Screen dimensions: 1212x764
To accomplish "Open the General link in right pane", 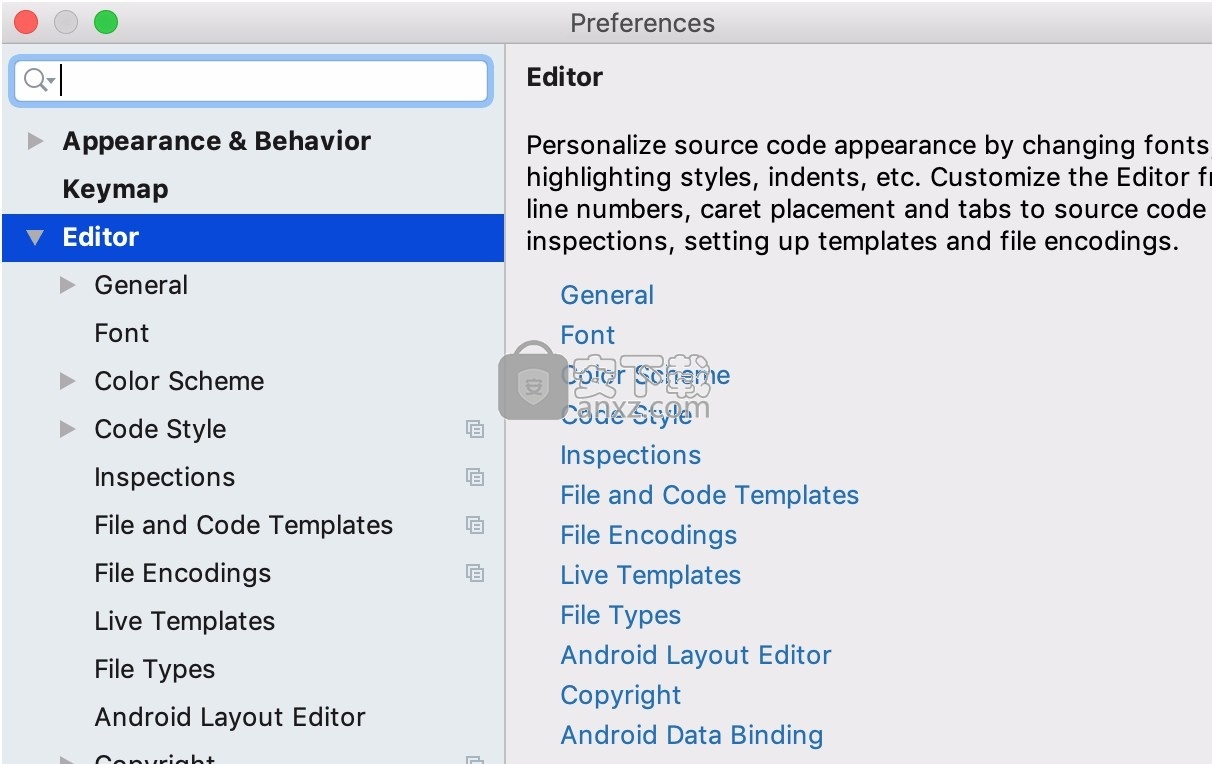I will pos(607,295).
